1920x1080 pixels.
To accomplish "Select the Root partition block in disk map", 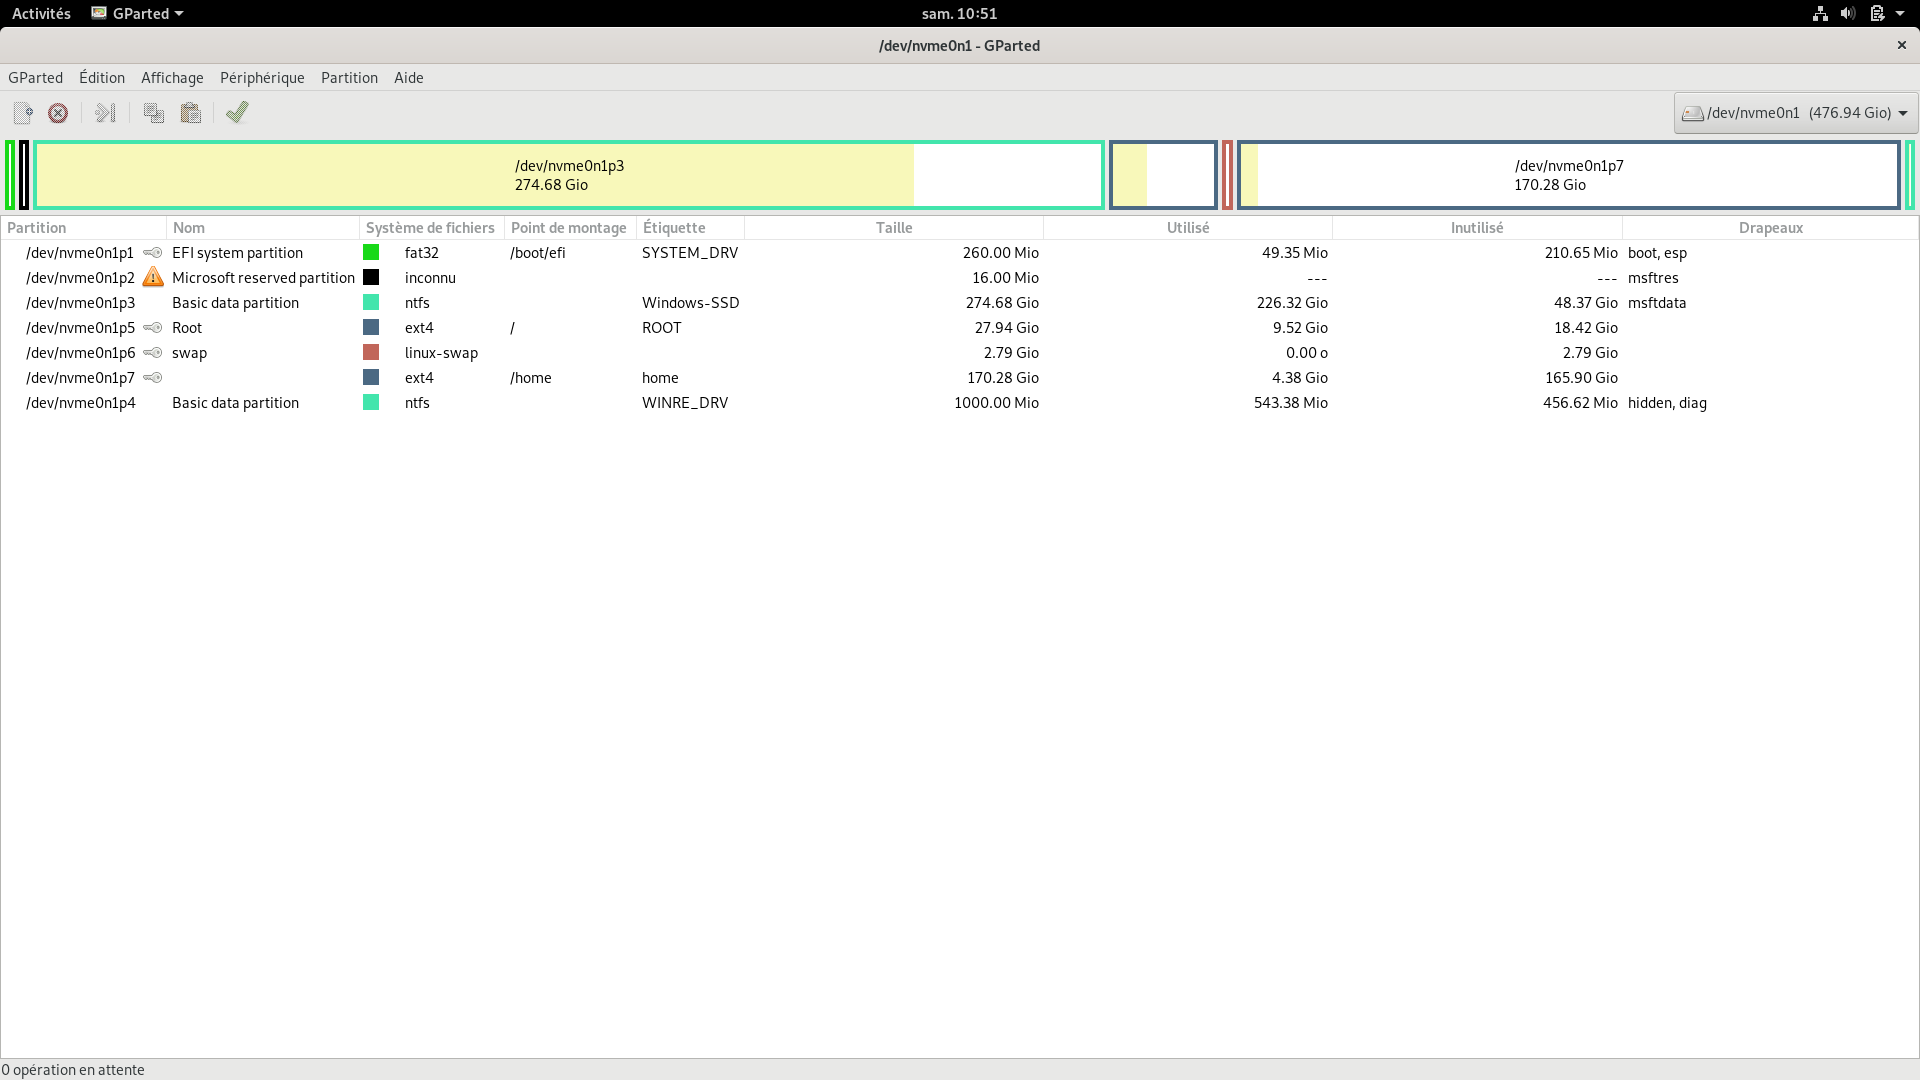I will click(x=1163, y=175).
